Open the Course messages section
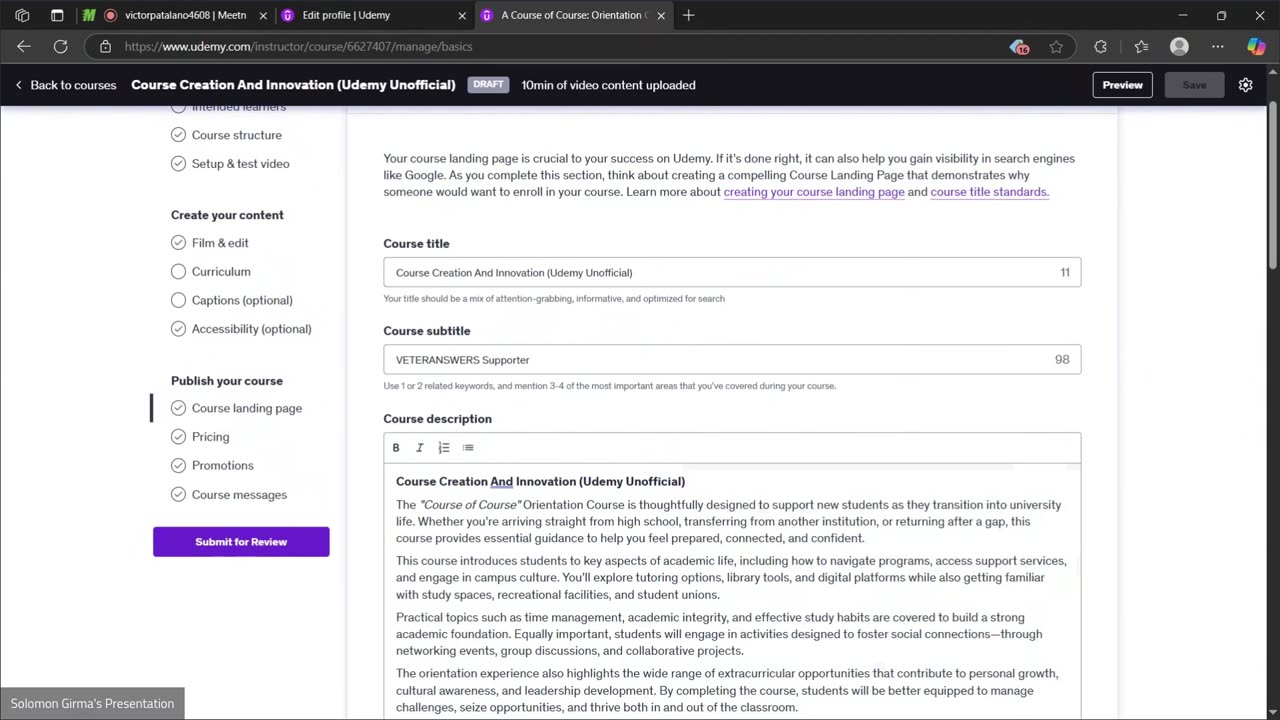 click(x=239, y=495)
